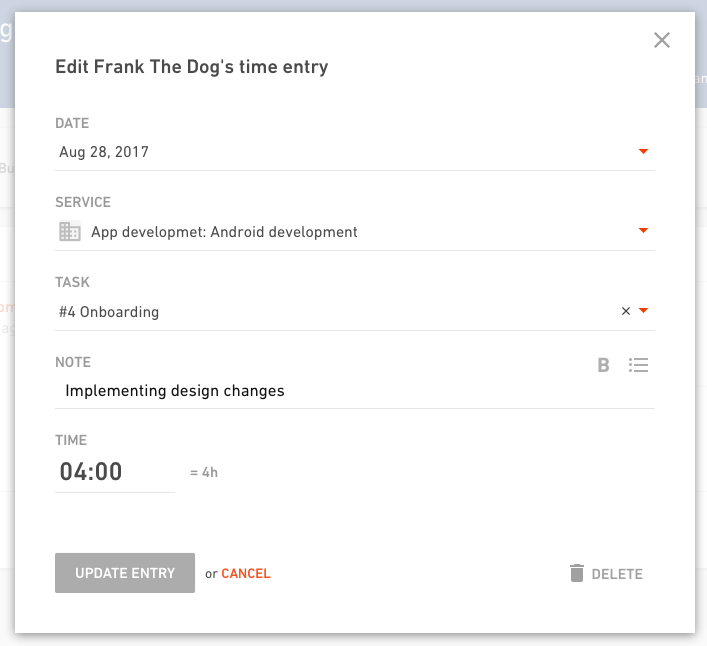Expand the Task dropdown arrow
707x646 pixels.
644,311
